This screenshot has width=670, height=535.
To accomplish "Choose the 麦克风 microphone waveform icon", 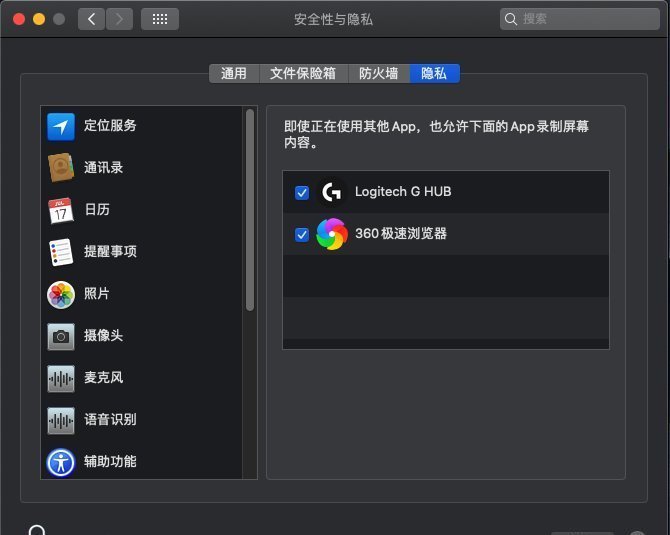I will tap(61, 379).
